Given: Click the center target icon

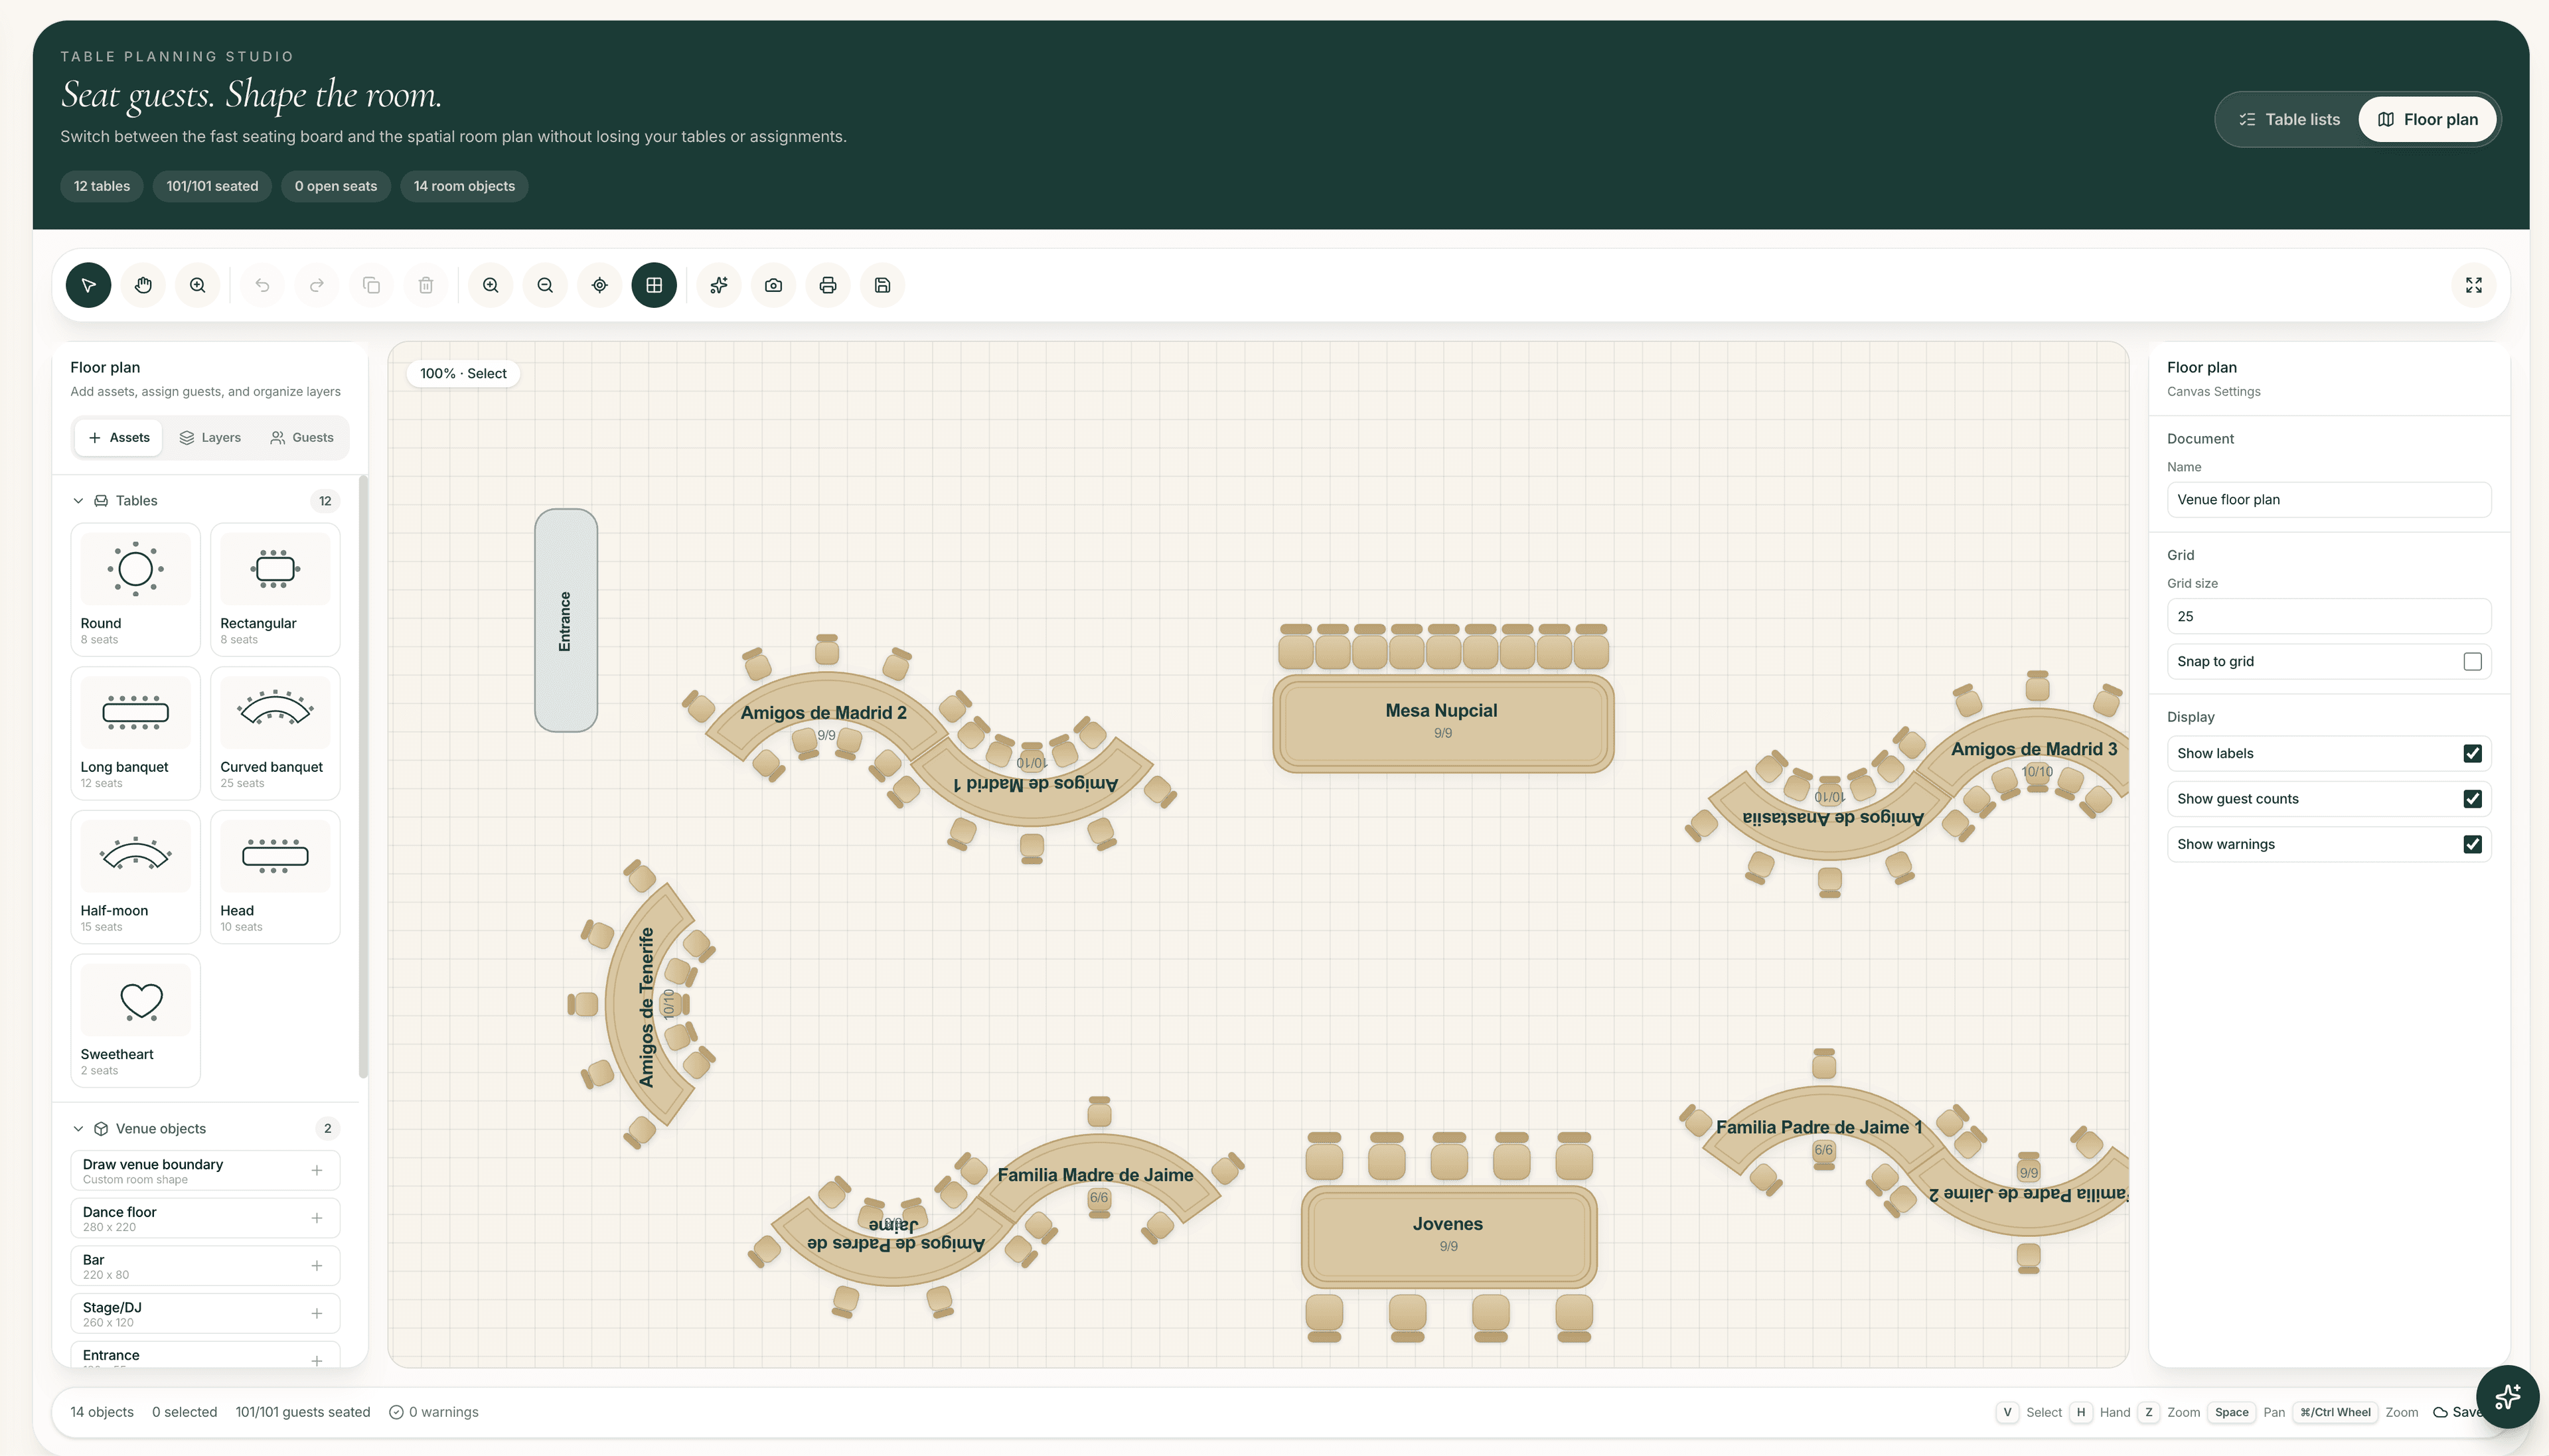Looking at the screenshot, I should (600, 285).
